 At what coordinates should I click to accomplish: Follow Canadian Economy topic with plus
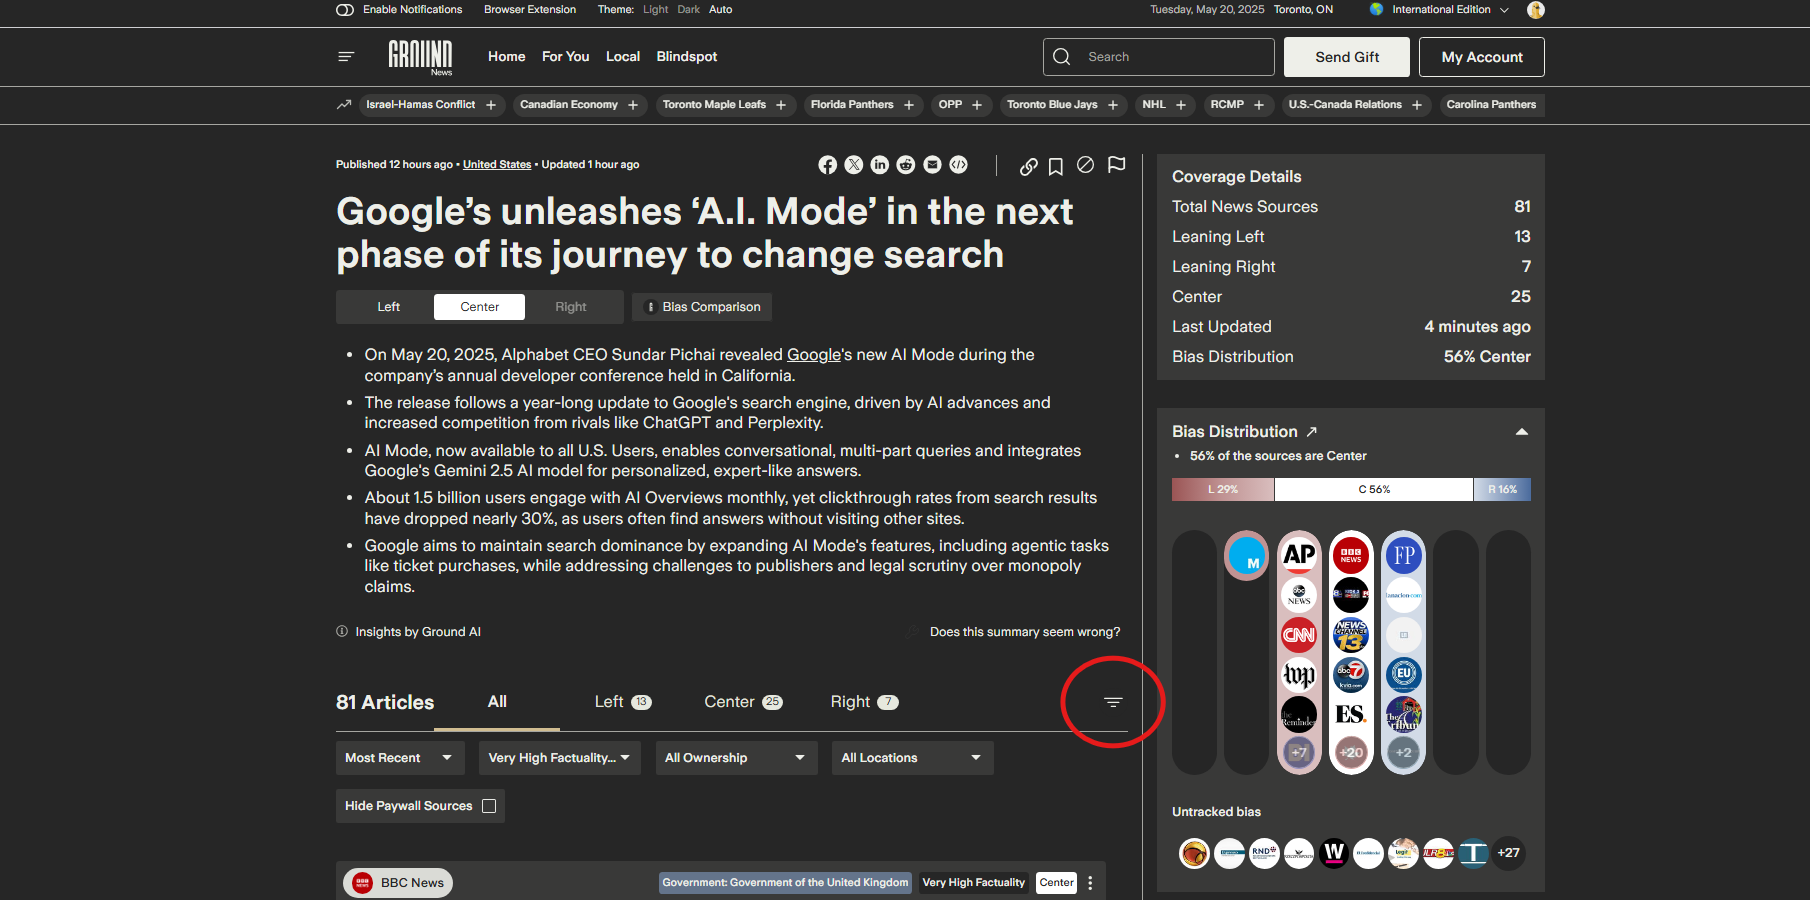tap(633, 105)
